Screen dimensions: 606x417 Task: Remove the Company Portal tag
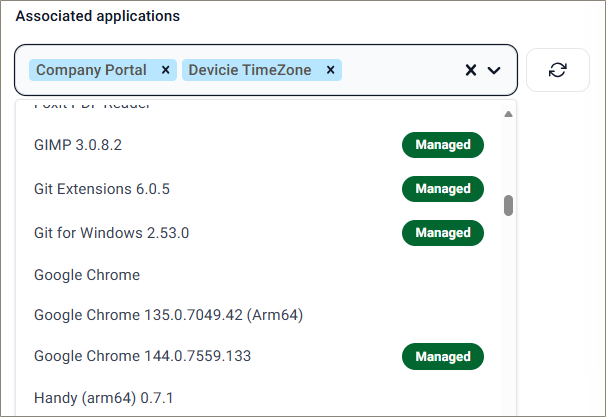(166, 70)
